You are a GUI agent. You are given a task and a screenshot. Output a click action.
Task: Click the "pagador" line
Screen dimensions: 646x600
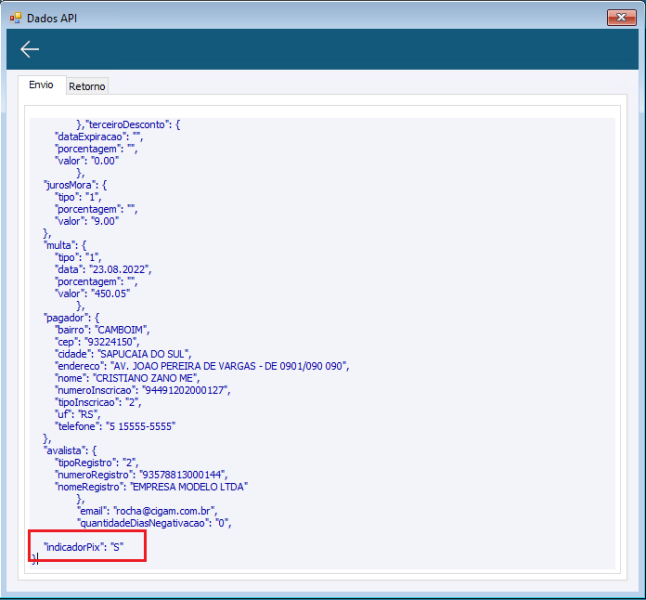point(71,317)
